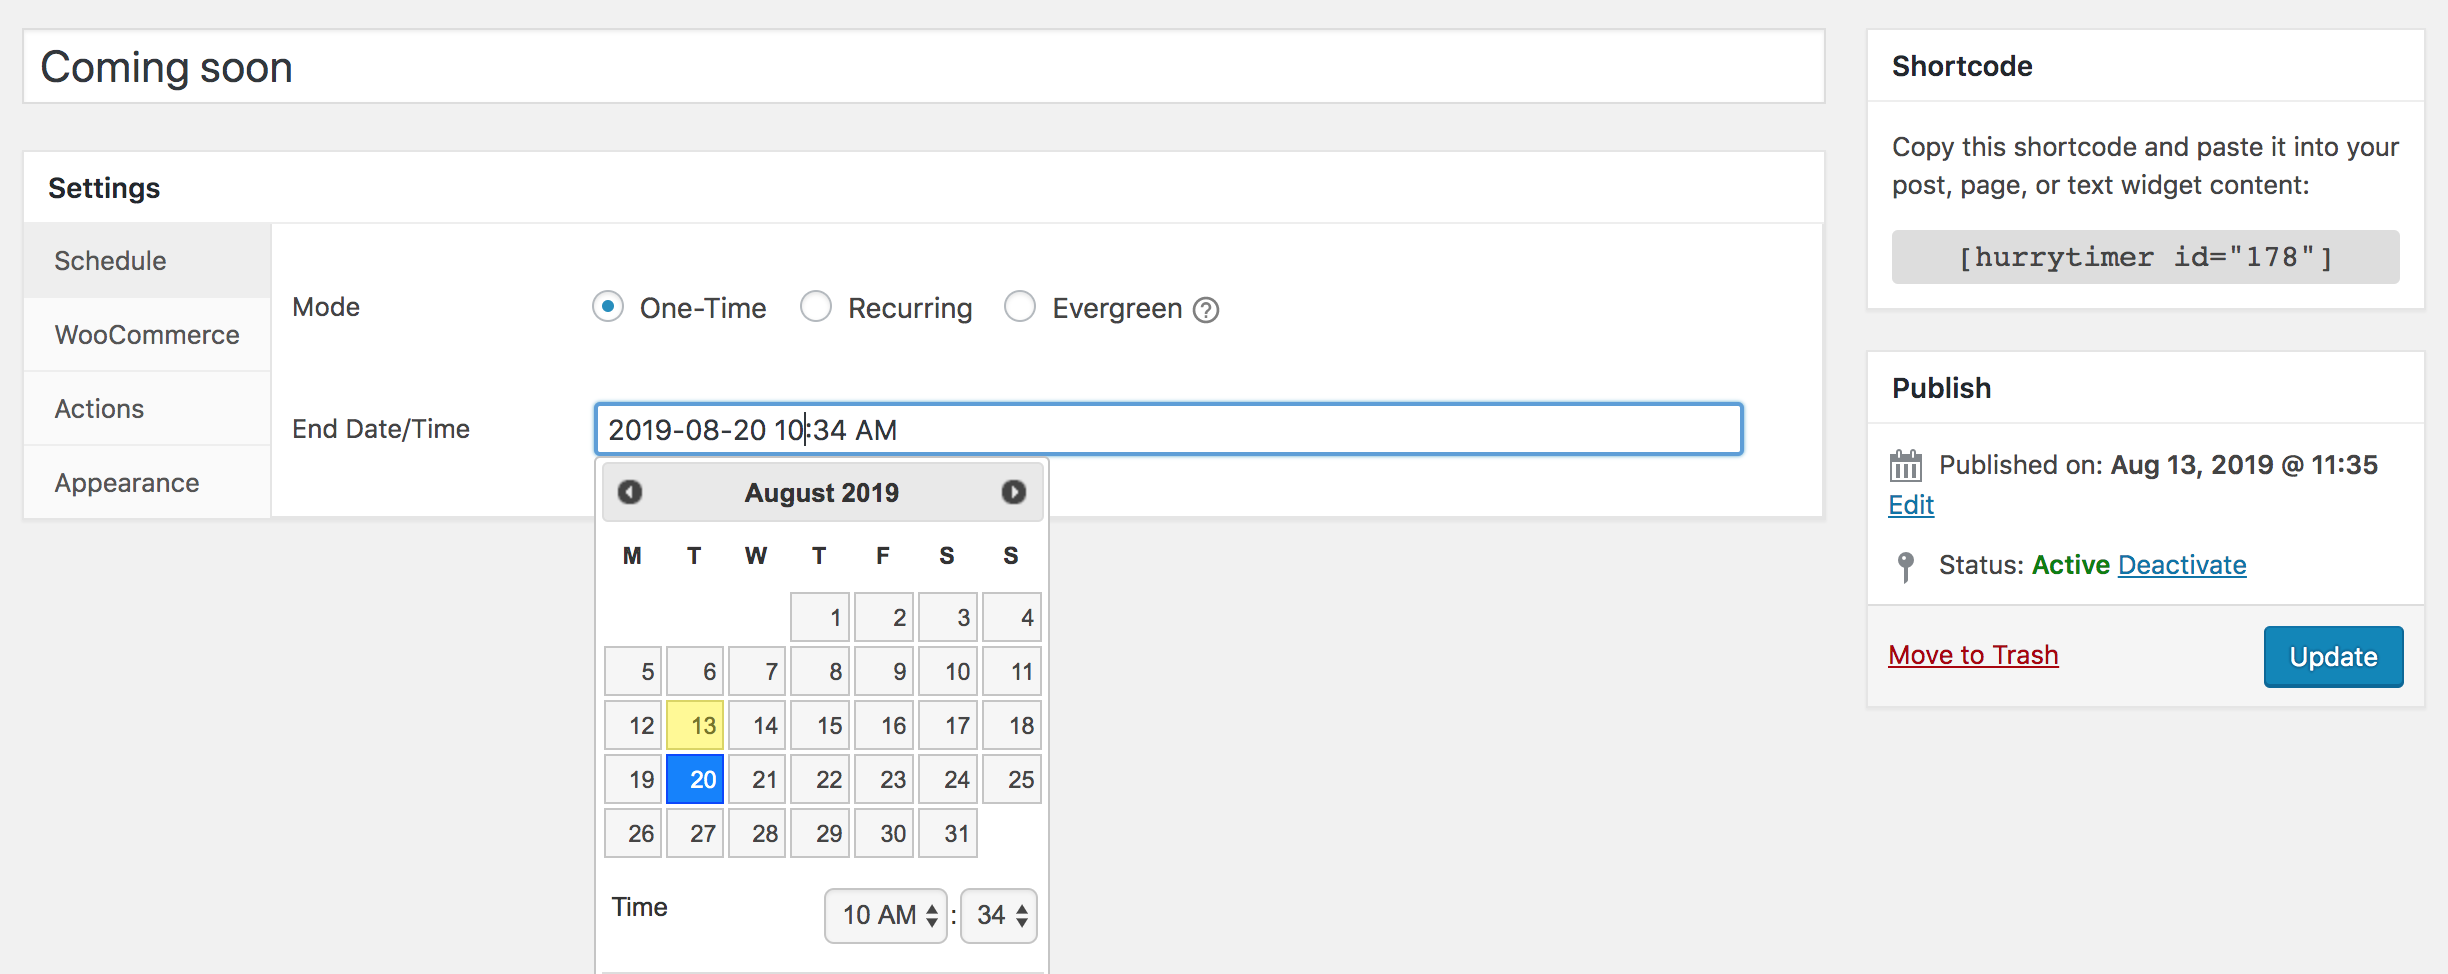Viewport: 2448px width, 974px height.
Task: Go to next month in calendar
Action: click(x=1013, y=492)
